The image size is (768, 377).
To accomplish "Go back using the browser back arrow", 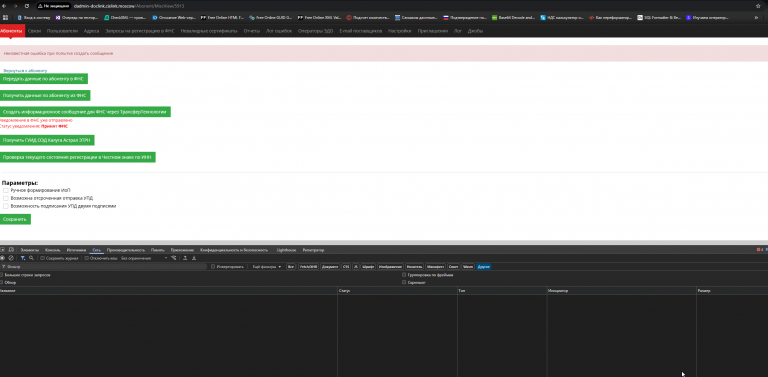I will 5,6.
